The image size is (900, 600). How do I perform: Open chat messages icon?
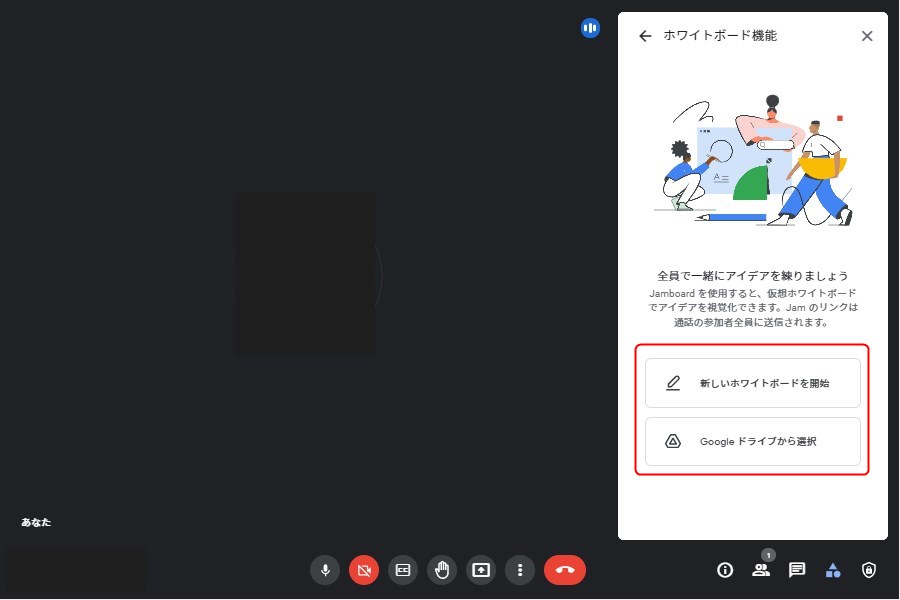[x=797, y=570]
